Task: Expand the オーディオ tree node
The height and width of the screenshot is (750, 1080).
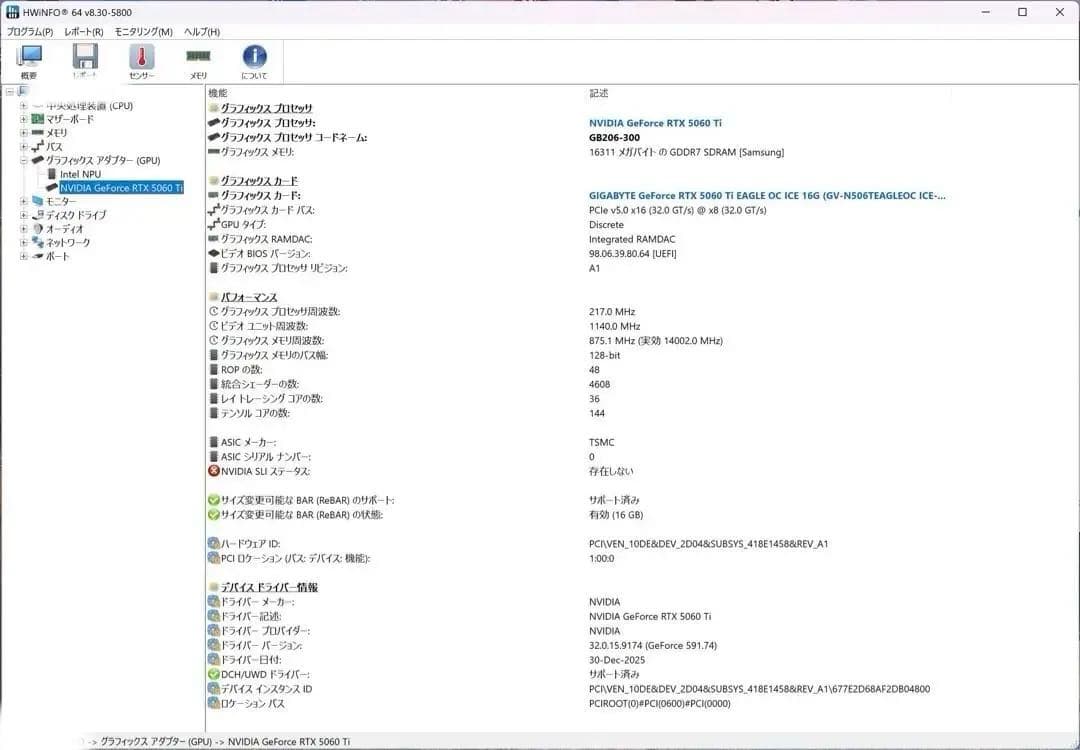Action: (x=23, y=229)
